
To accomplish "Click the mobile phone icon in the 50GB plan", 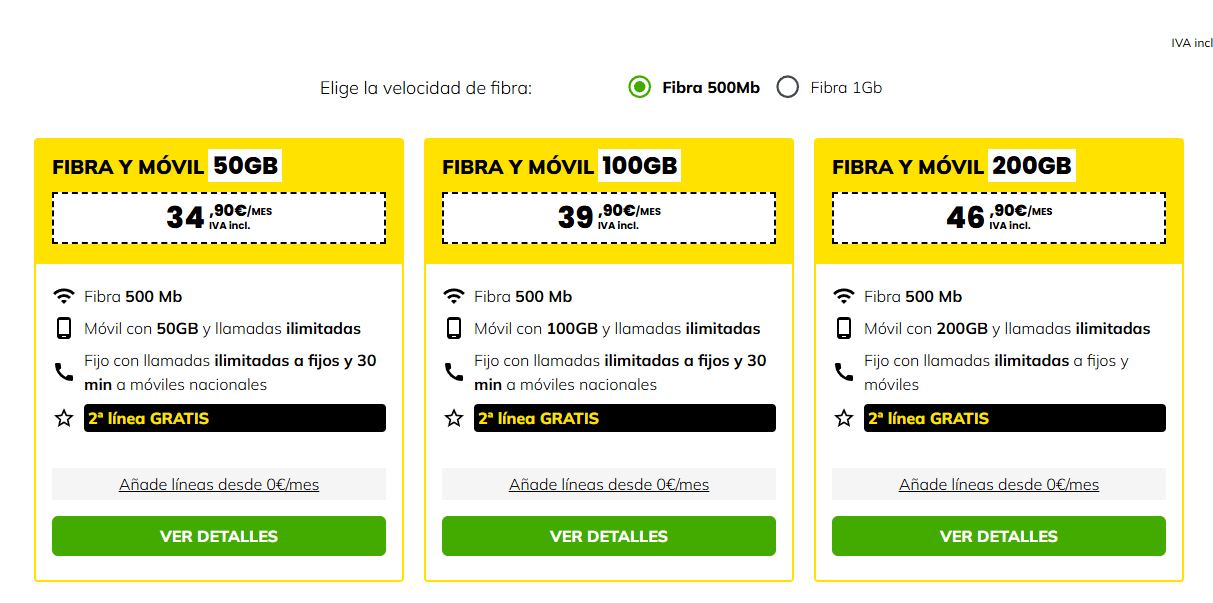I will pos(64,328).
